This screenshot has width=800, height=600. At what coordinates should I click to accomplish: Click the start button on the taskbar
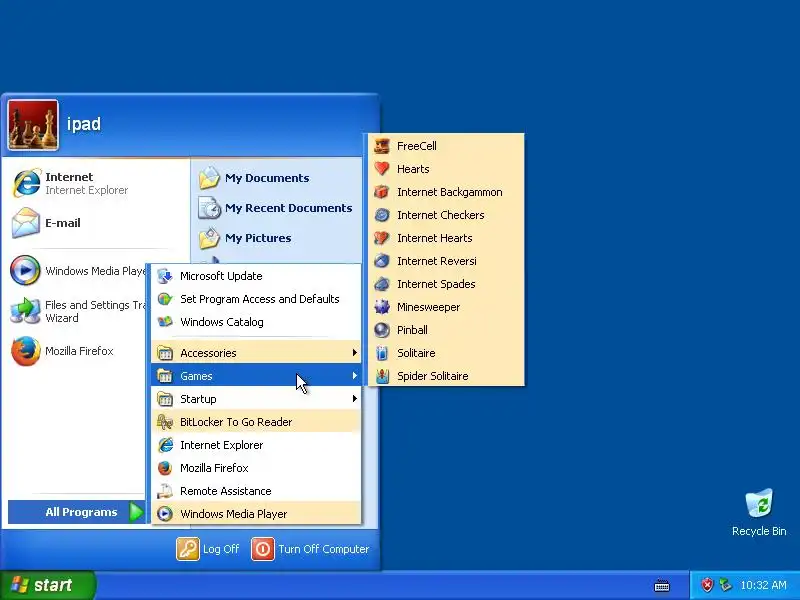[47, 585]
